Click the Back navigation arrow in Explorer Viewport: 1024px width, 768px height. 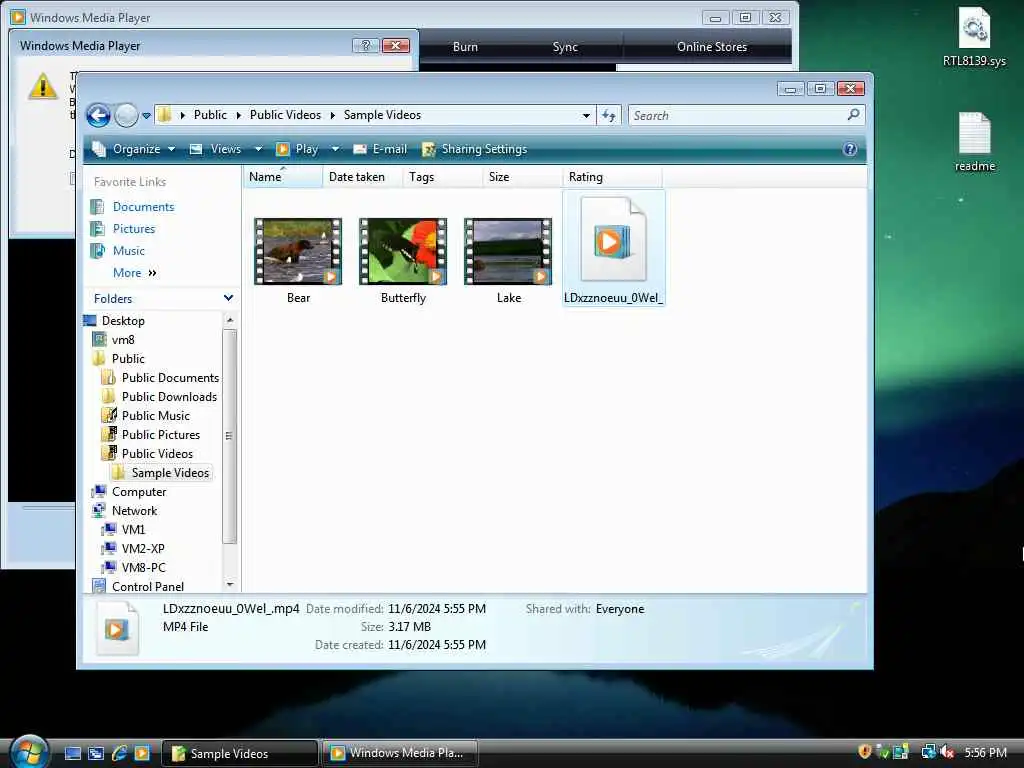pos(99,116)
